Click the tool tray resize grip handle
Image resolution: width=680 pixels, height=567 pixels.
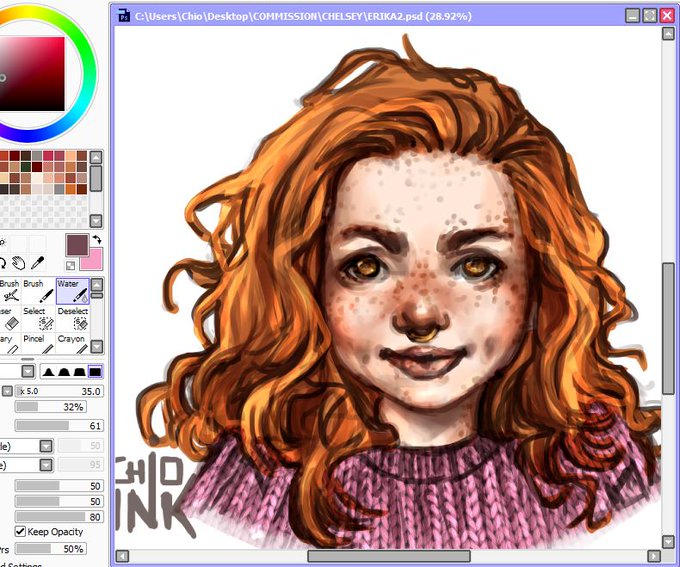pyautogui.click(x=27, y=359)
